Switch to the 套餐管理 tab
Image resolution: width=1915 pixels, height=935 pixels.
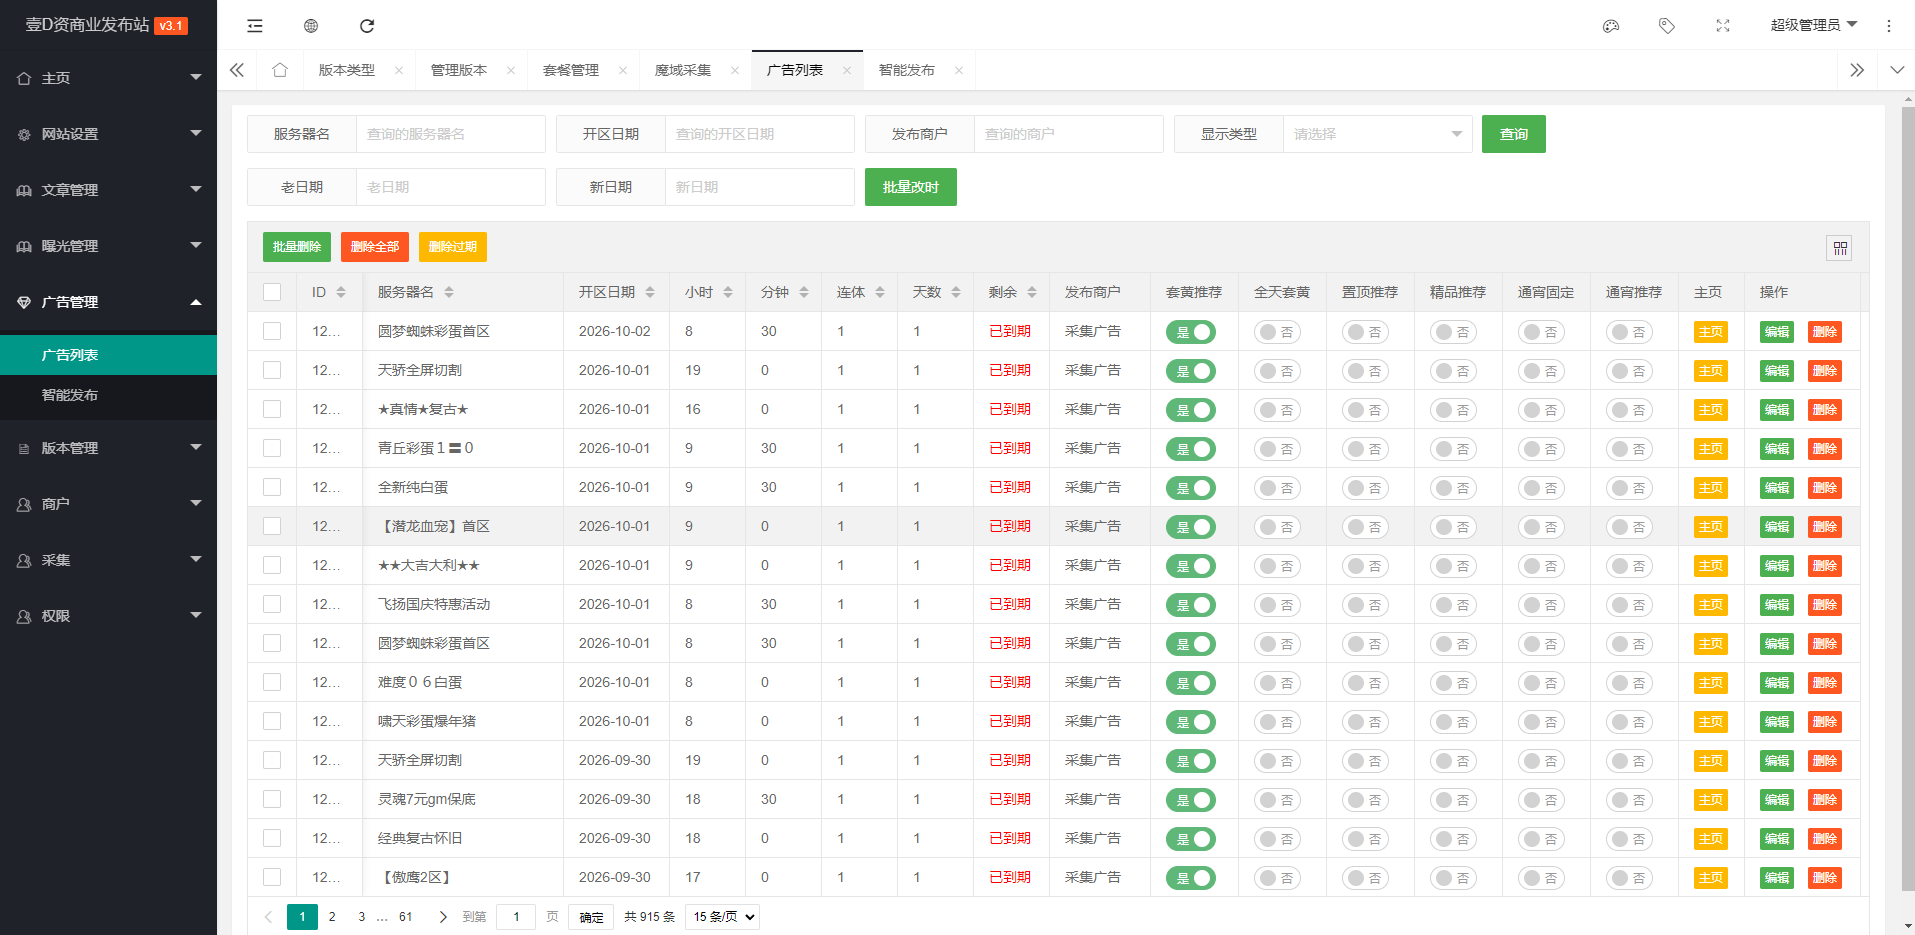(x=570, y=70)
